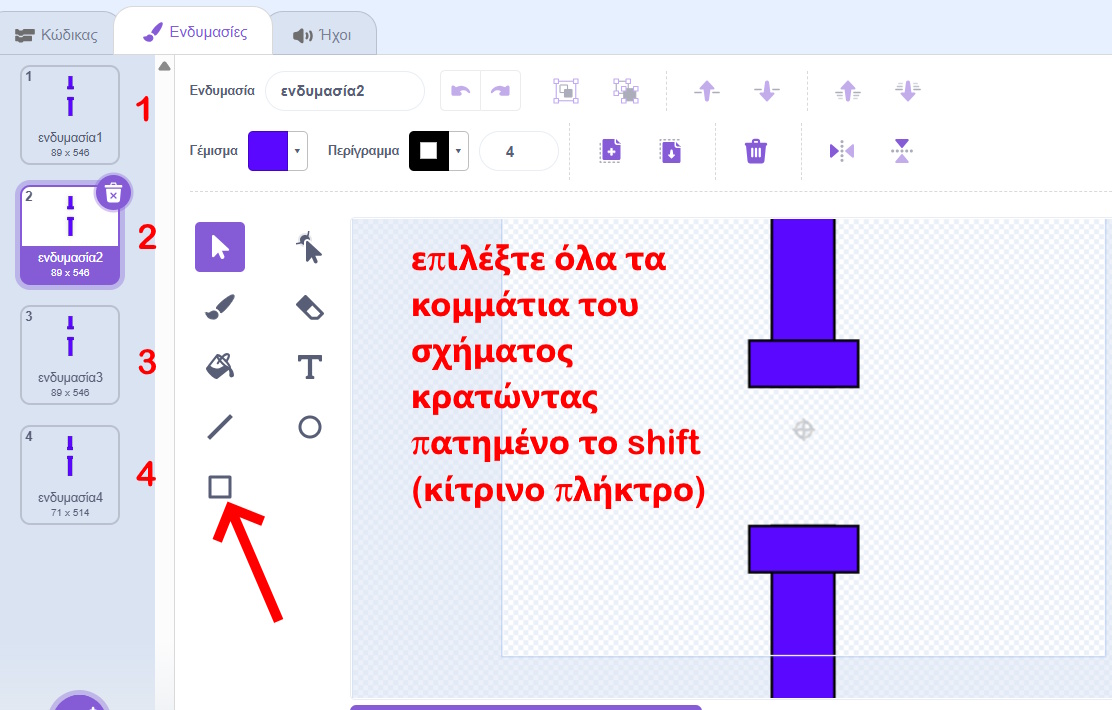The height and width of the screenshot is (710, 1112).
Task: Switch to the Ενδυμασίες tab
Action: point(194,32)
